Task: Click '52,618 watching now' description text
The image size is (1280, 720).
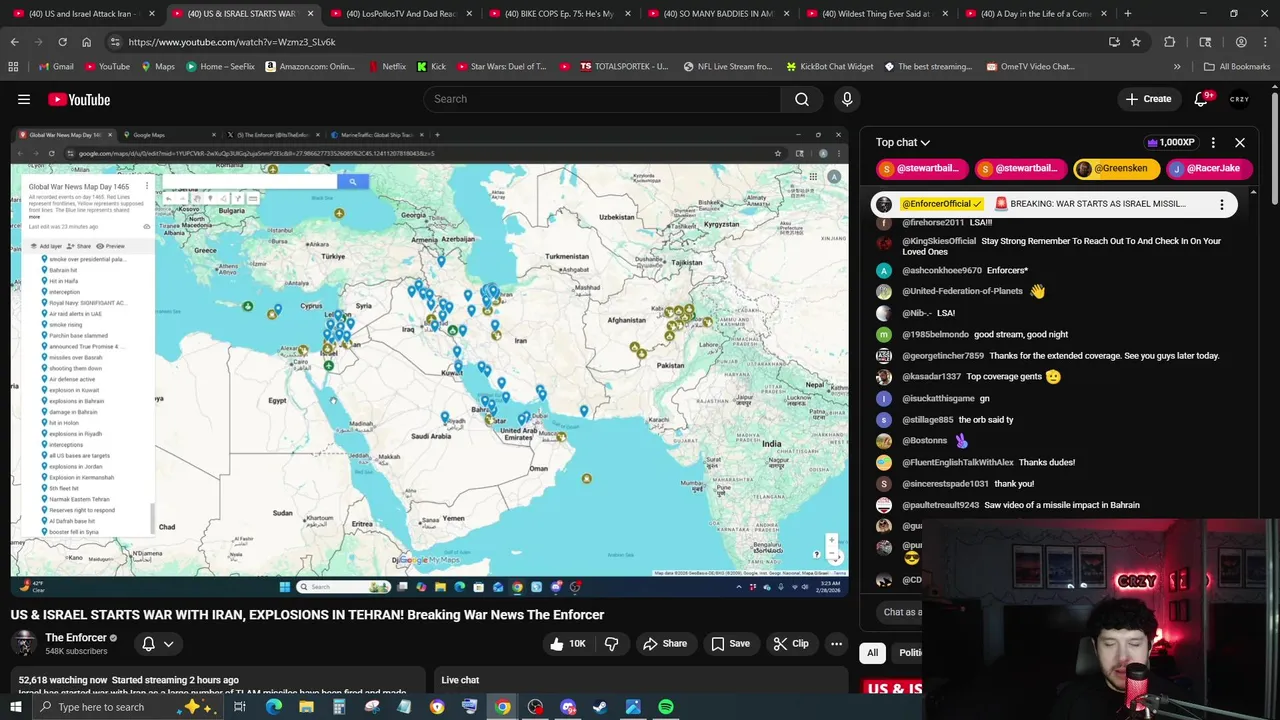Action: tap(63, 680)
